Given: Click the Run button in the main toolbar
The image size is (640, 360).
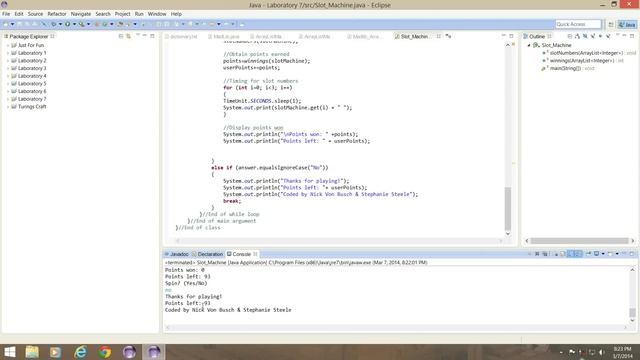Looking at the screenshot, I should (67, 24).
